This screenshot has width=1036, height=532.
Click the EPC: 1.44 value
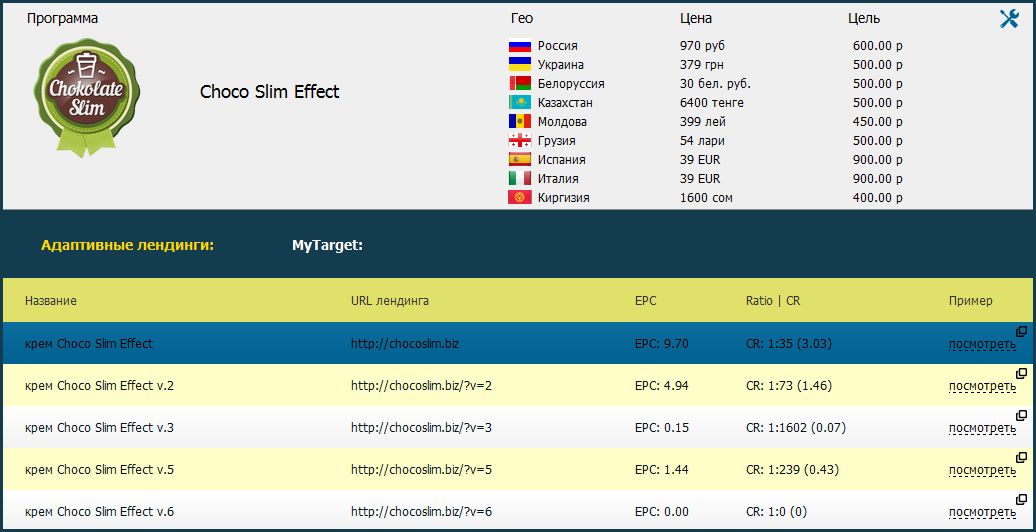661,470
